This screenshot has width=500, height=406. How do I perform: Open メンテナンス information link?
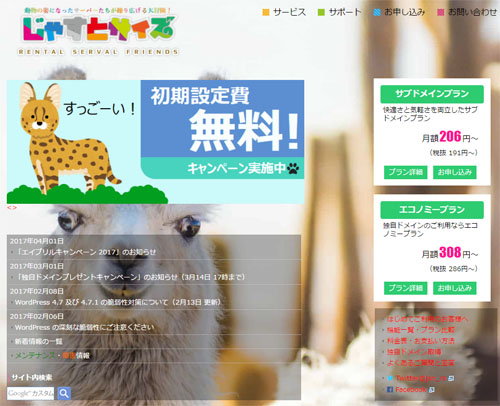(x=35, y=356)
